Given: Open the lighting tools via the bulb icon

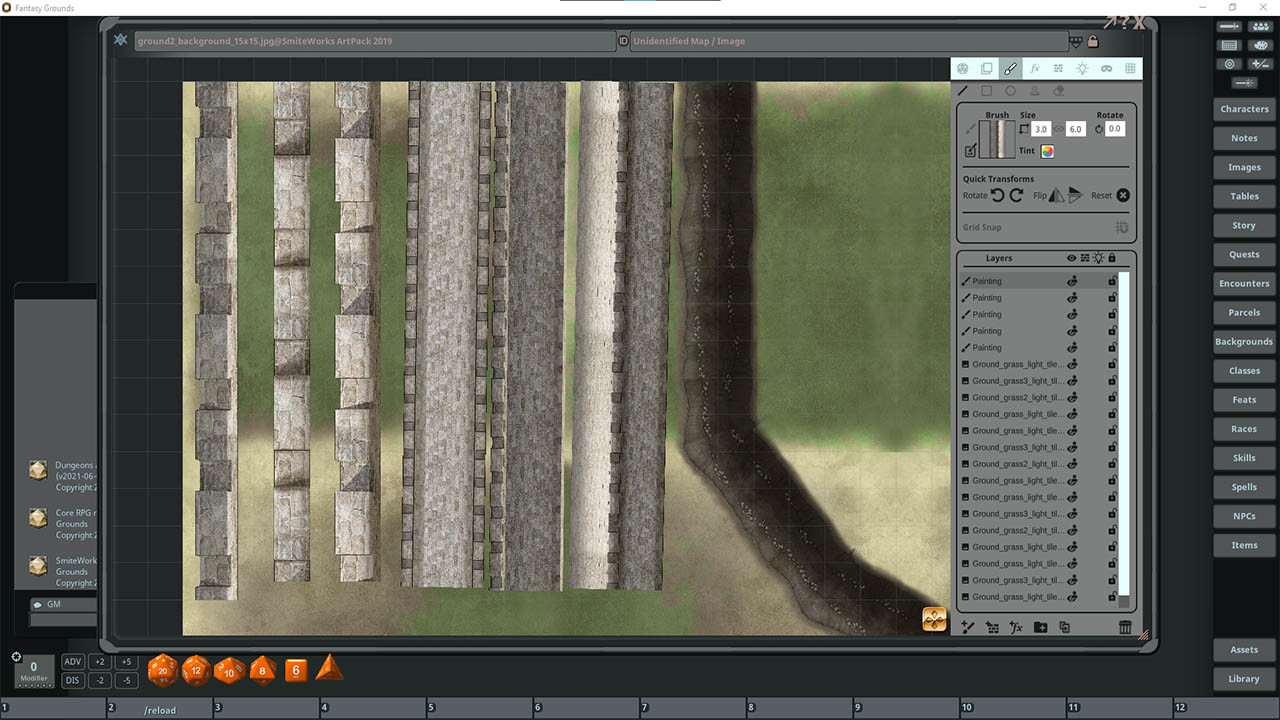Looking at the screenshot, I should click(1083, 68).
